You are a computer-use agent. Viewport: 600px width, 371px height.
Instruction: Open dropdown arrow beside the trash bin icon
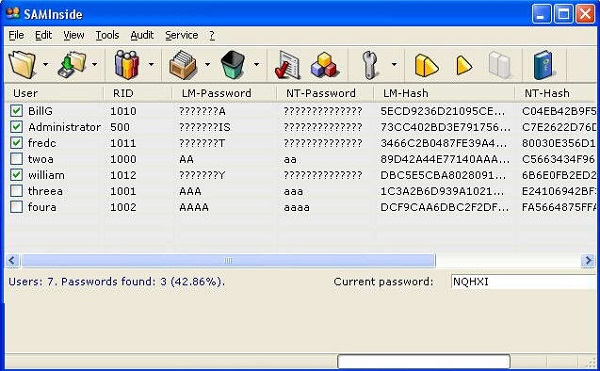click(x=256, y=64)
